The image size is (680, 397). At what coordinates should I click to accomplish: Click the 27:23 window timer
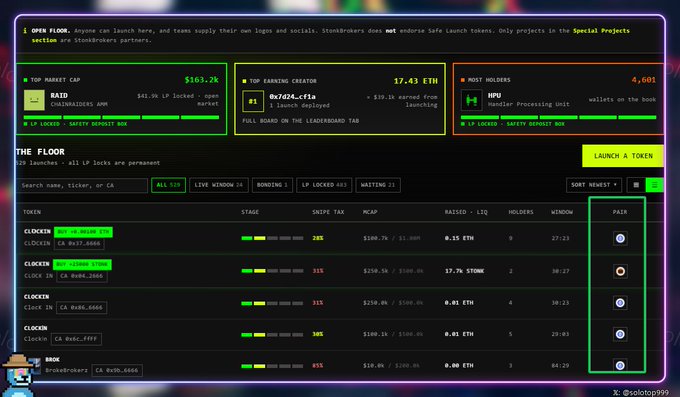(560, 238)
